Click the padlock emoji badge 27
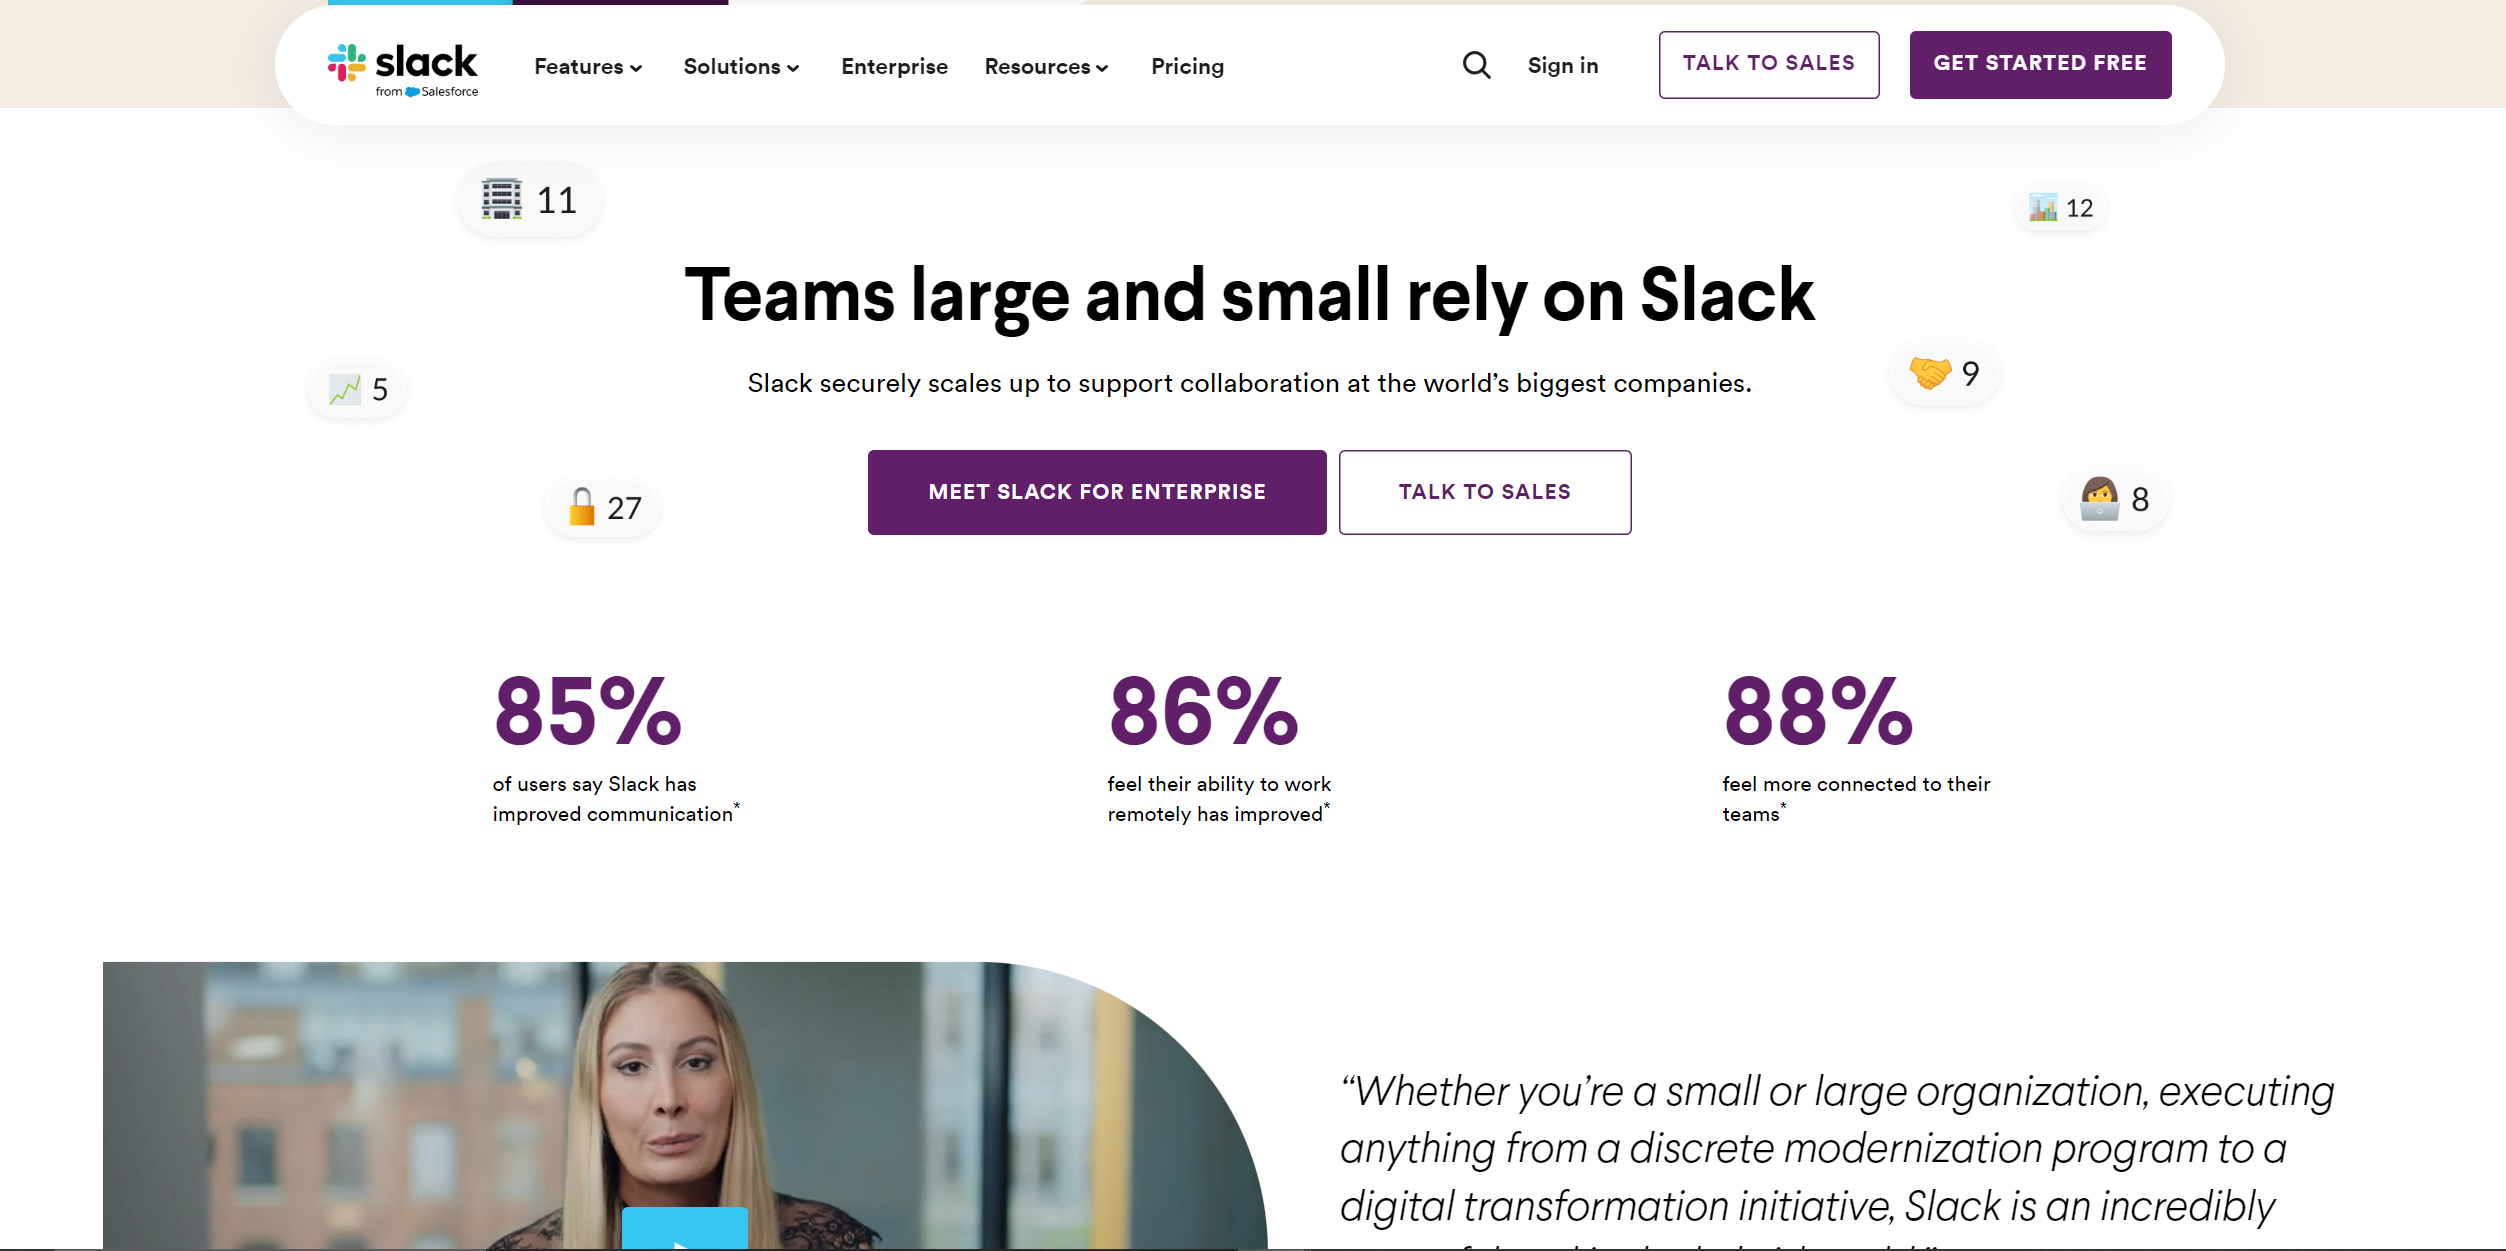 (604, 508)
